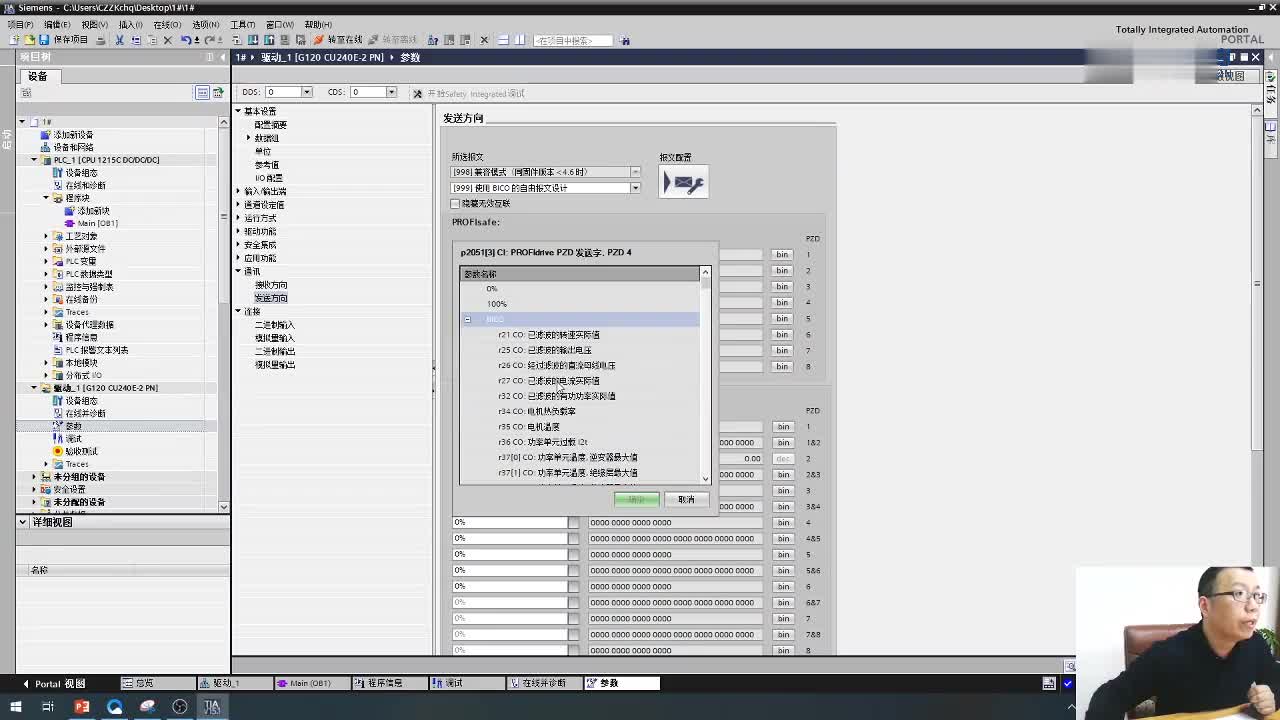The width and height of the screenshot is (1280, 720).
Task: Open the 在线(O) menu
Action: (167, 24)
